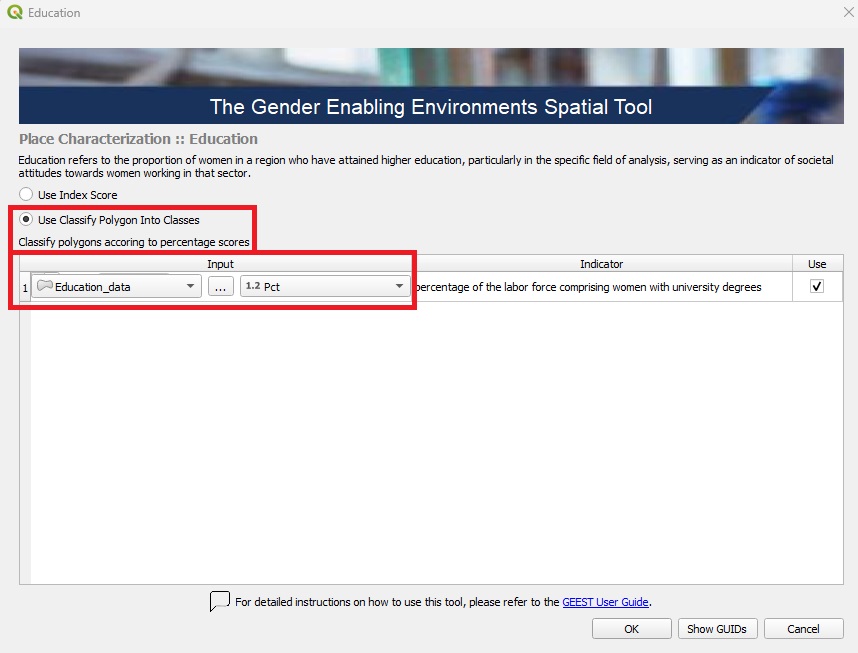Image resolution: width=858 pixels, height=653 pixels.
Task: Click 'Classify polygons accoring to percentage scores' label
Action: [x=134, y=242]
